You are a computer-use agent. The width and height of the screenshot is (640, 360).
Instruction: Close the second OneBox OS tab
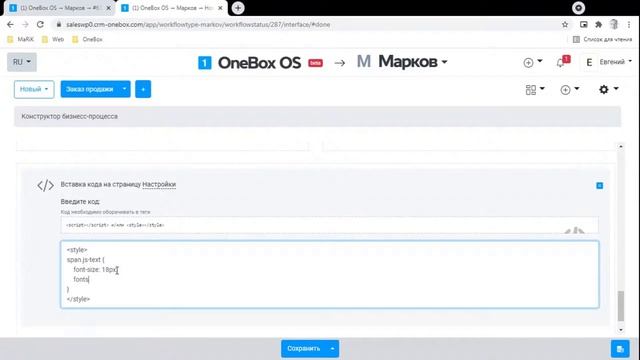click(220, 8)
